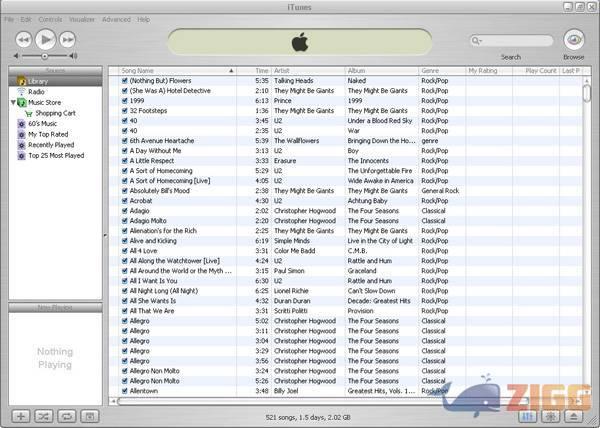Screen dimensions: 600x428
Task: Click the eject disc button
Action: tap(574, 417)
